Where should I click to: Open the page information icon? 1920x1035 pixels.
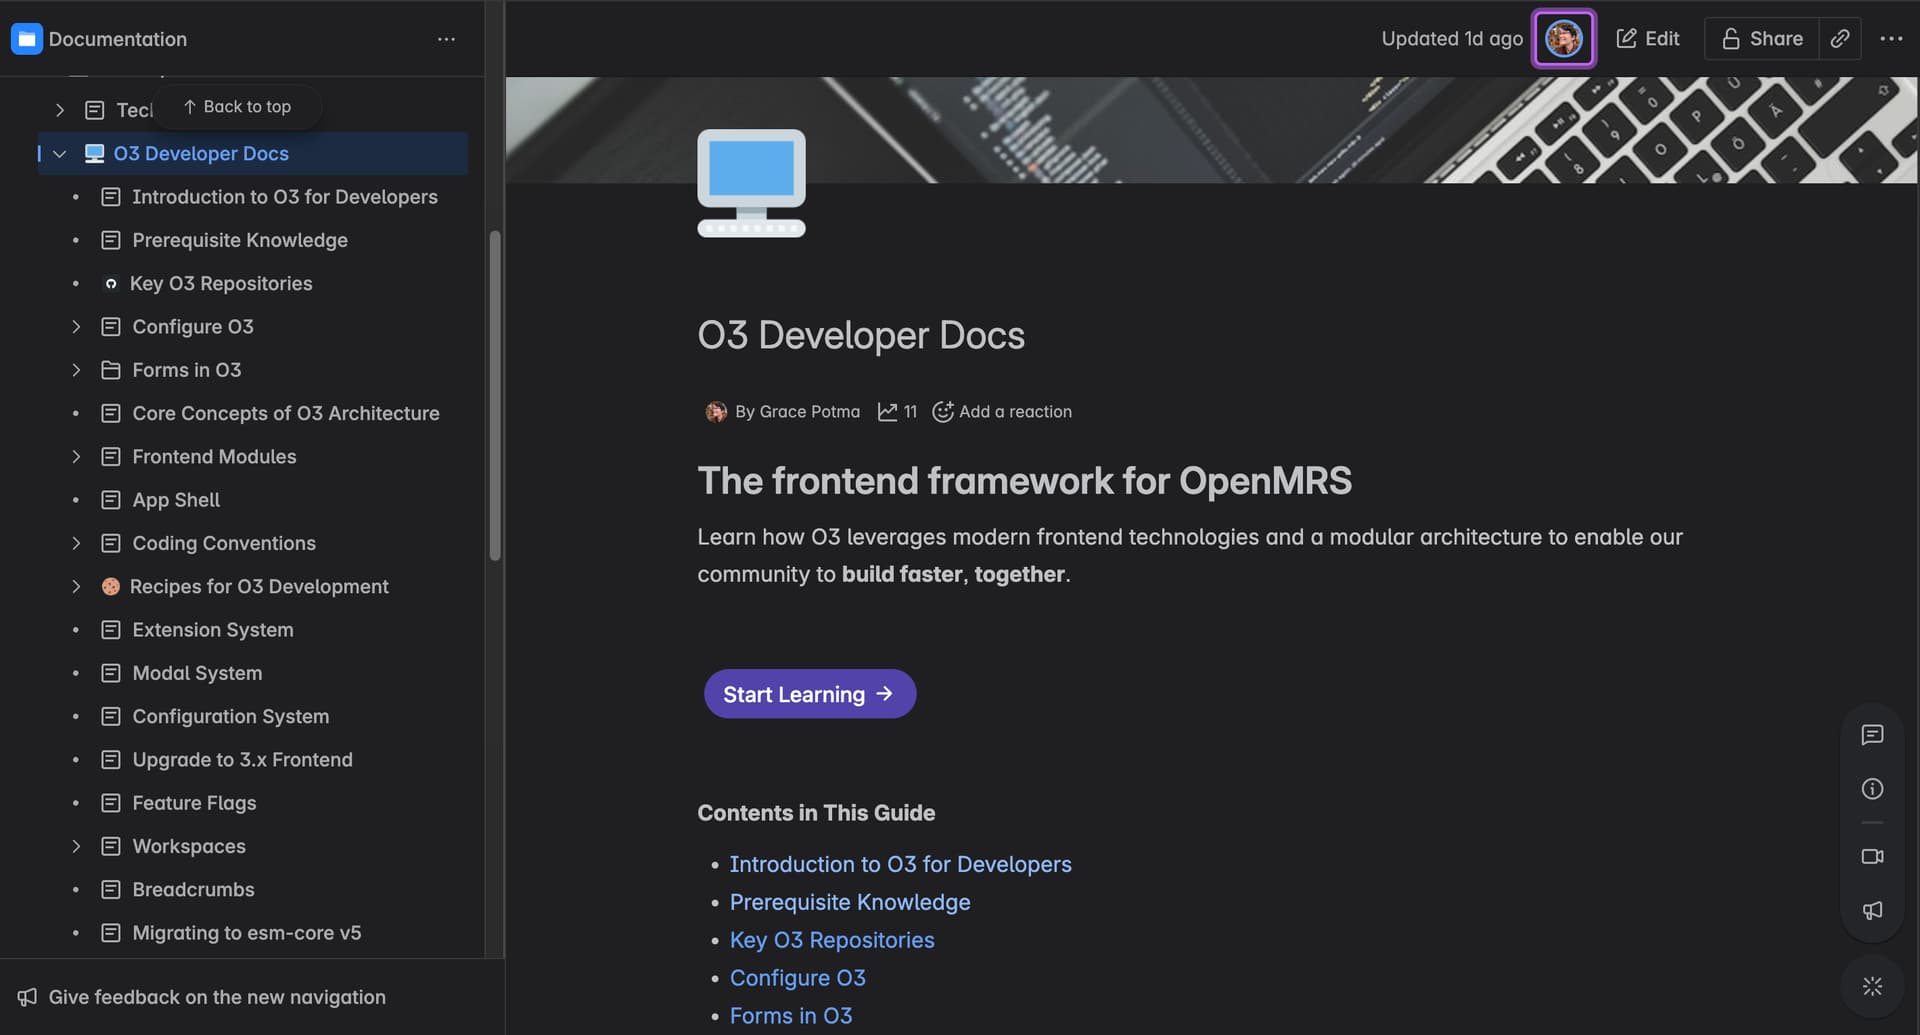click(1872, 789)
